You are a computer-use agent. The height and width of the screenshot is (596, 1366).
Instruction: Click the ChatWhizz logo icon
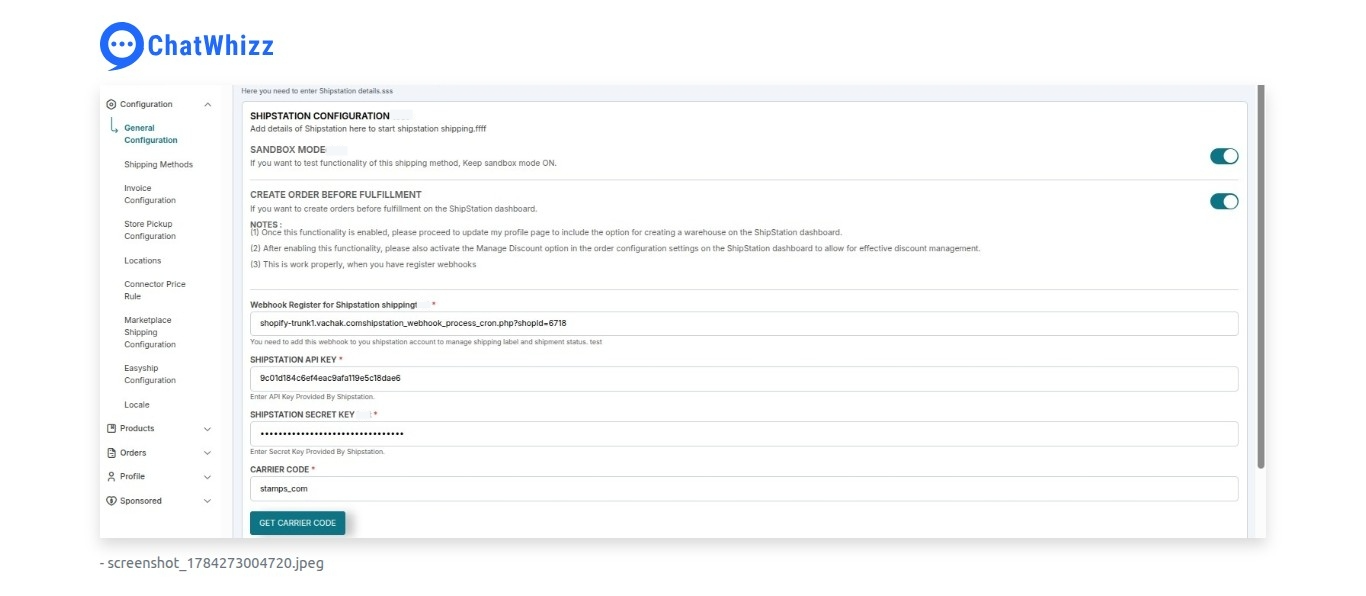point(121,45)
